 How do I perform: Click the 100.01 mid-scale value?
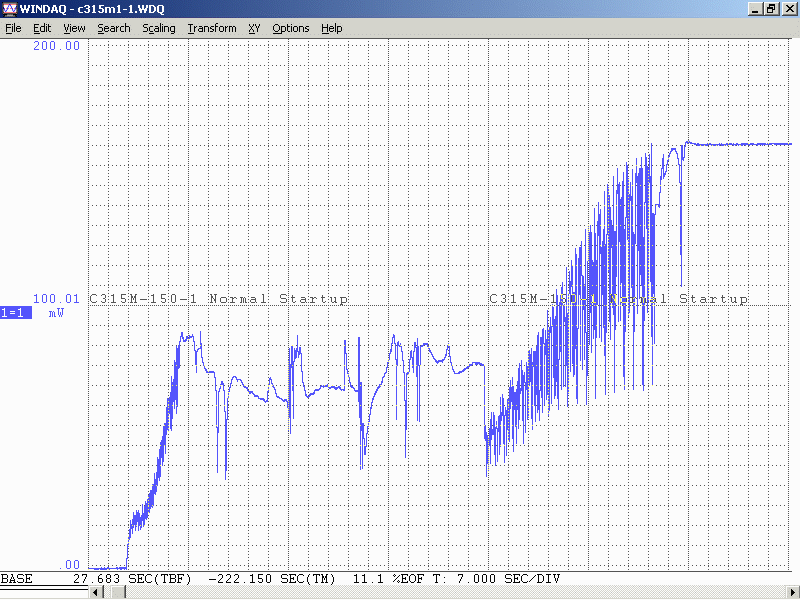(x=56, y=299)
